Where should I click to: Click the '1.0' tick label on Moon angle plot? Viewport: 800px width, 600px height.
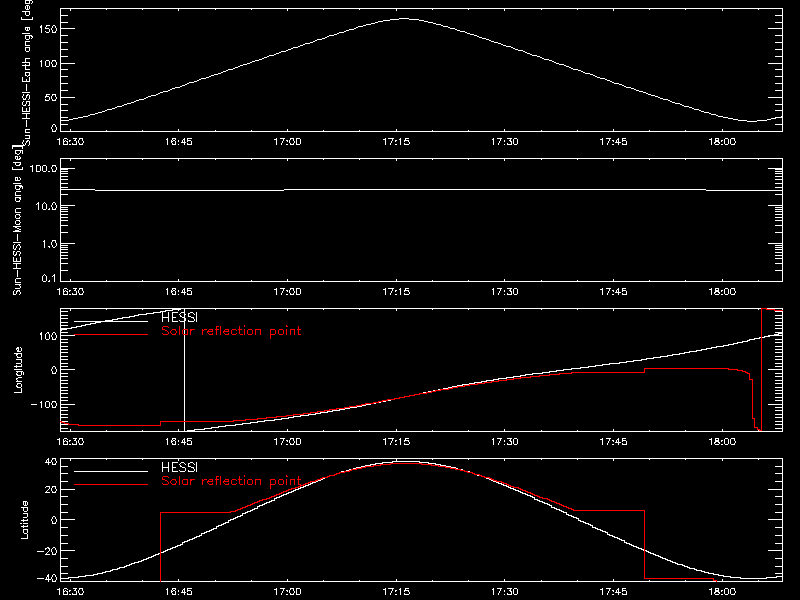49,244
